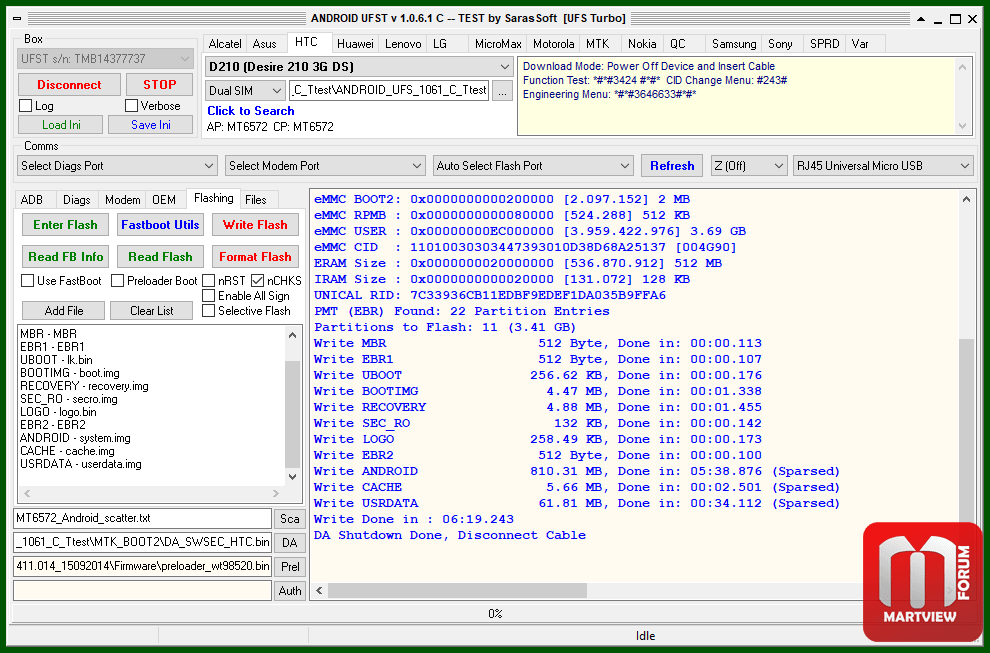
Task: Toggle the nCHKS checkbox
Action: (x=258, y=281)
